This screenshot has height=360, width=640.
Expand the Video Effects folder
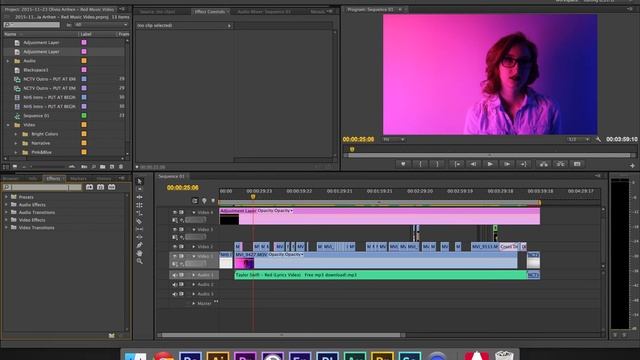click(6, 220)
